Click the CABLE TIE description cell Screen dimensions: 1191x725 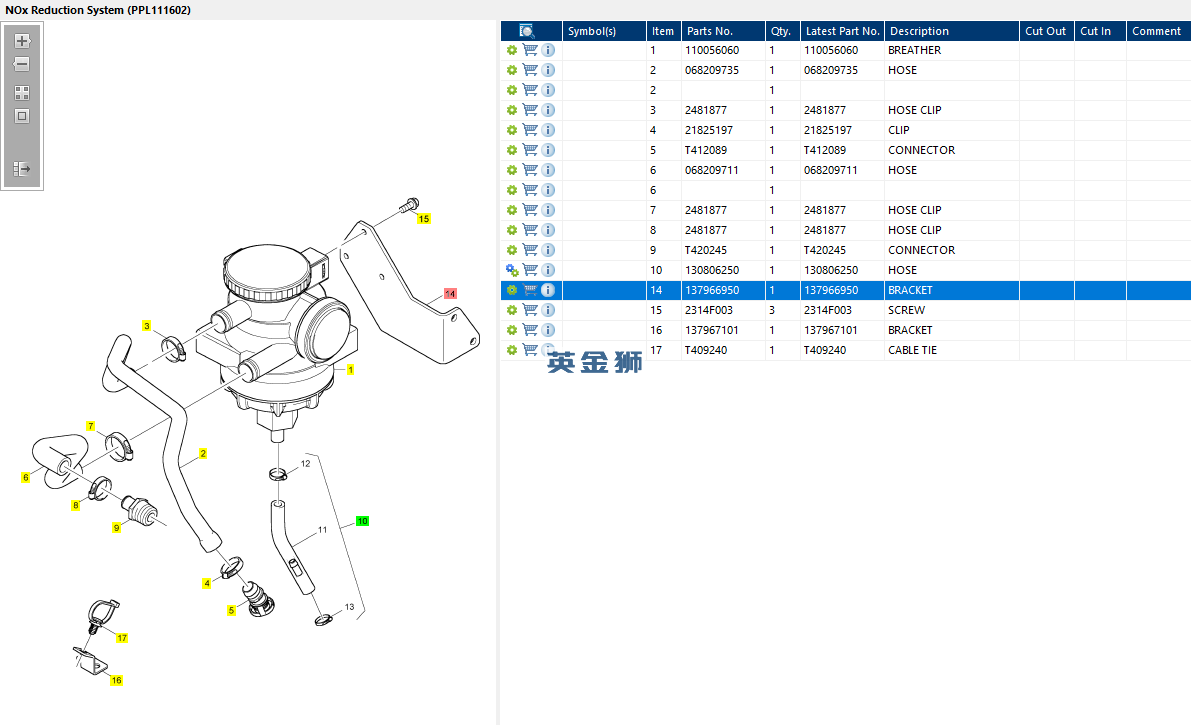click(952, 350)
